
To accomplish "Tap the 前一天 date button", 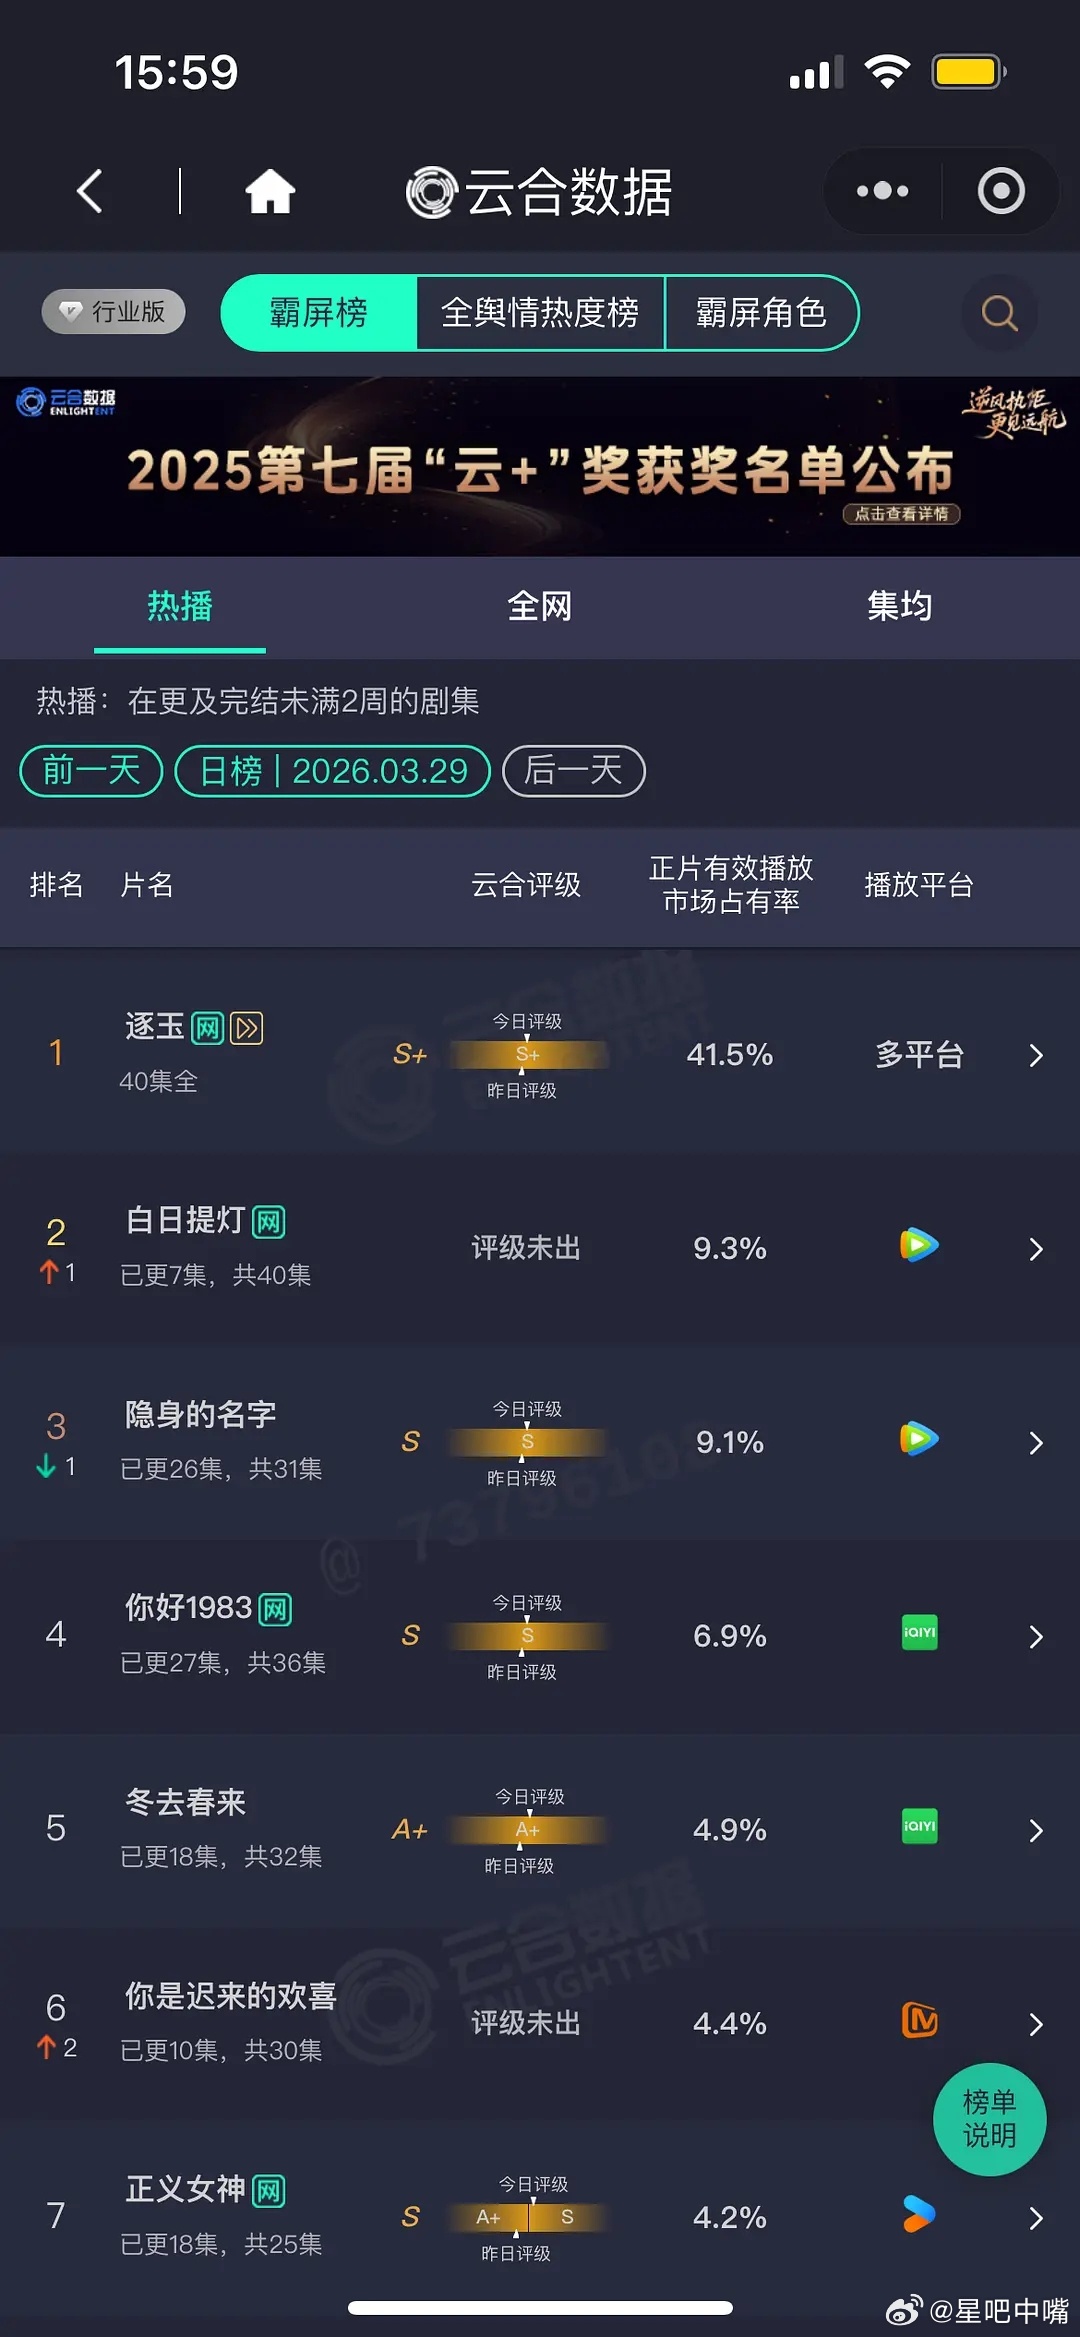I will pos(89,770).
